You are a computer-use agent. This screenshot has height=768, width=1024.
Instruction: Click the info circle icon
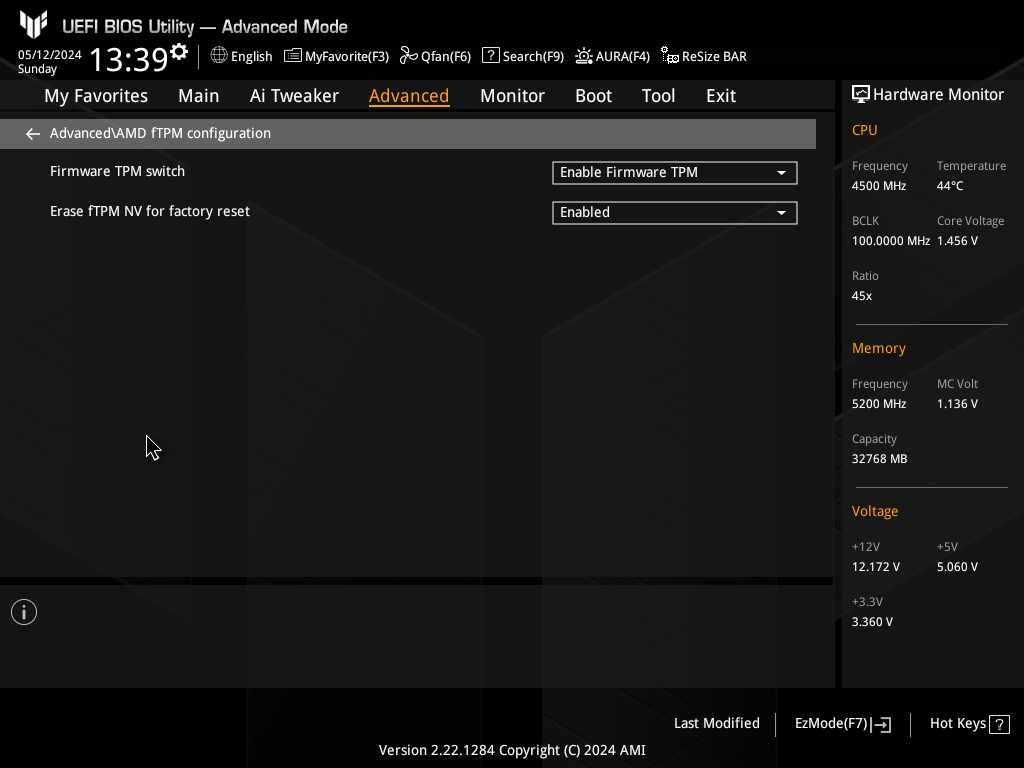[24, 612]
